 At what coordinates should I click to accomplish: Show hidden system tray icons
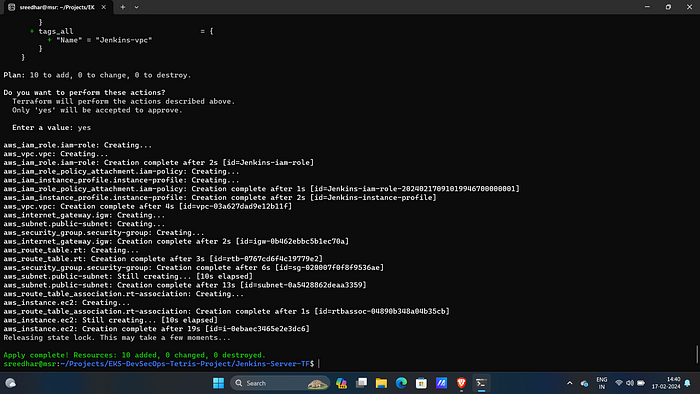[x=570, y=383]
